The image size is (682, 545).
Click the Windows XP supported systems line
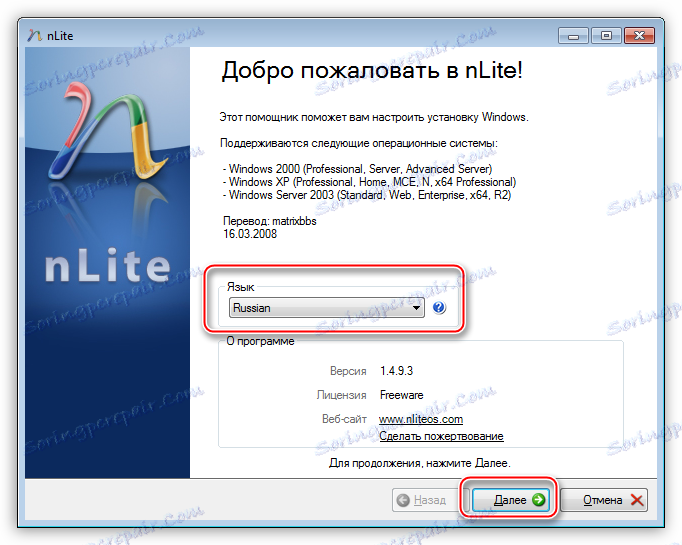pyautogui.click(x=369, y=182)
